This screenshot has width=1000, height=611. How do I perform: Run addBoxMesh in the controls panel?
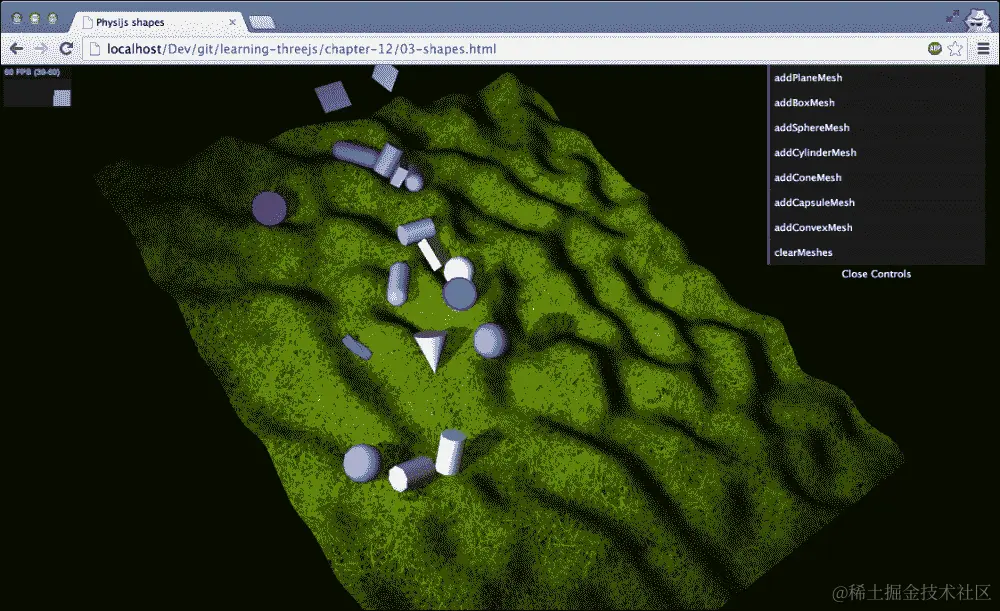876,103
